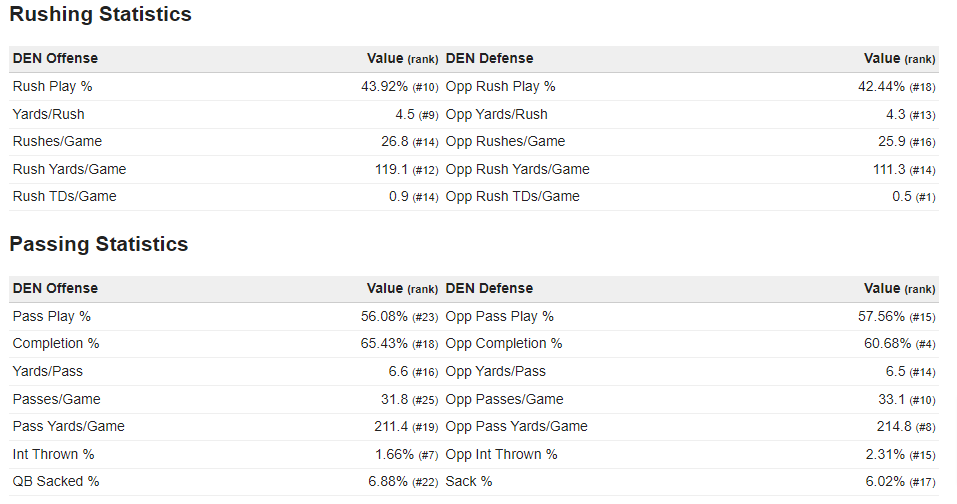957x504 pixels.
Task: Click Pass Play % offense label
Action: 52,317
